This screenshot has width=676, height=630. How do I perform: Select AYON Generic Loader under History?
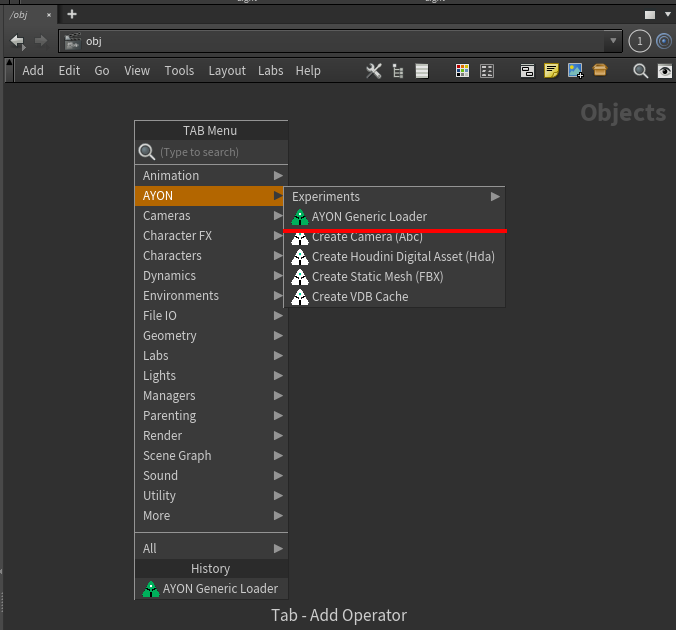coord(211,589)
